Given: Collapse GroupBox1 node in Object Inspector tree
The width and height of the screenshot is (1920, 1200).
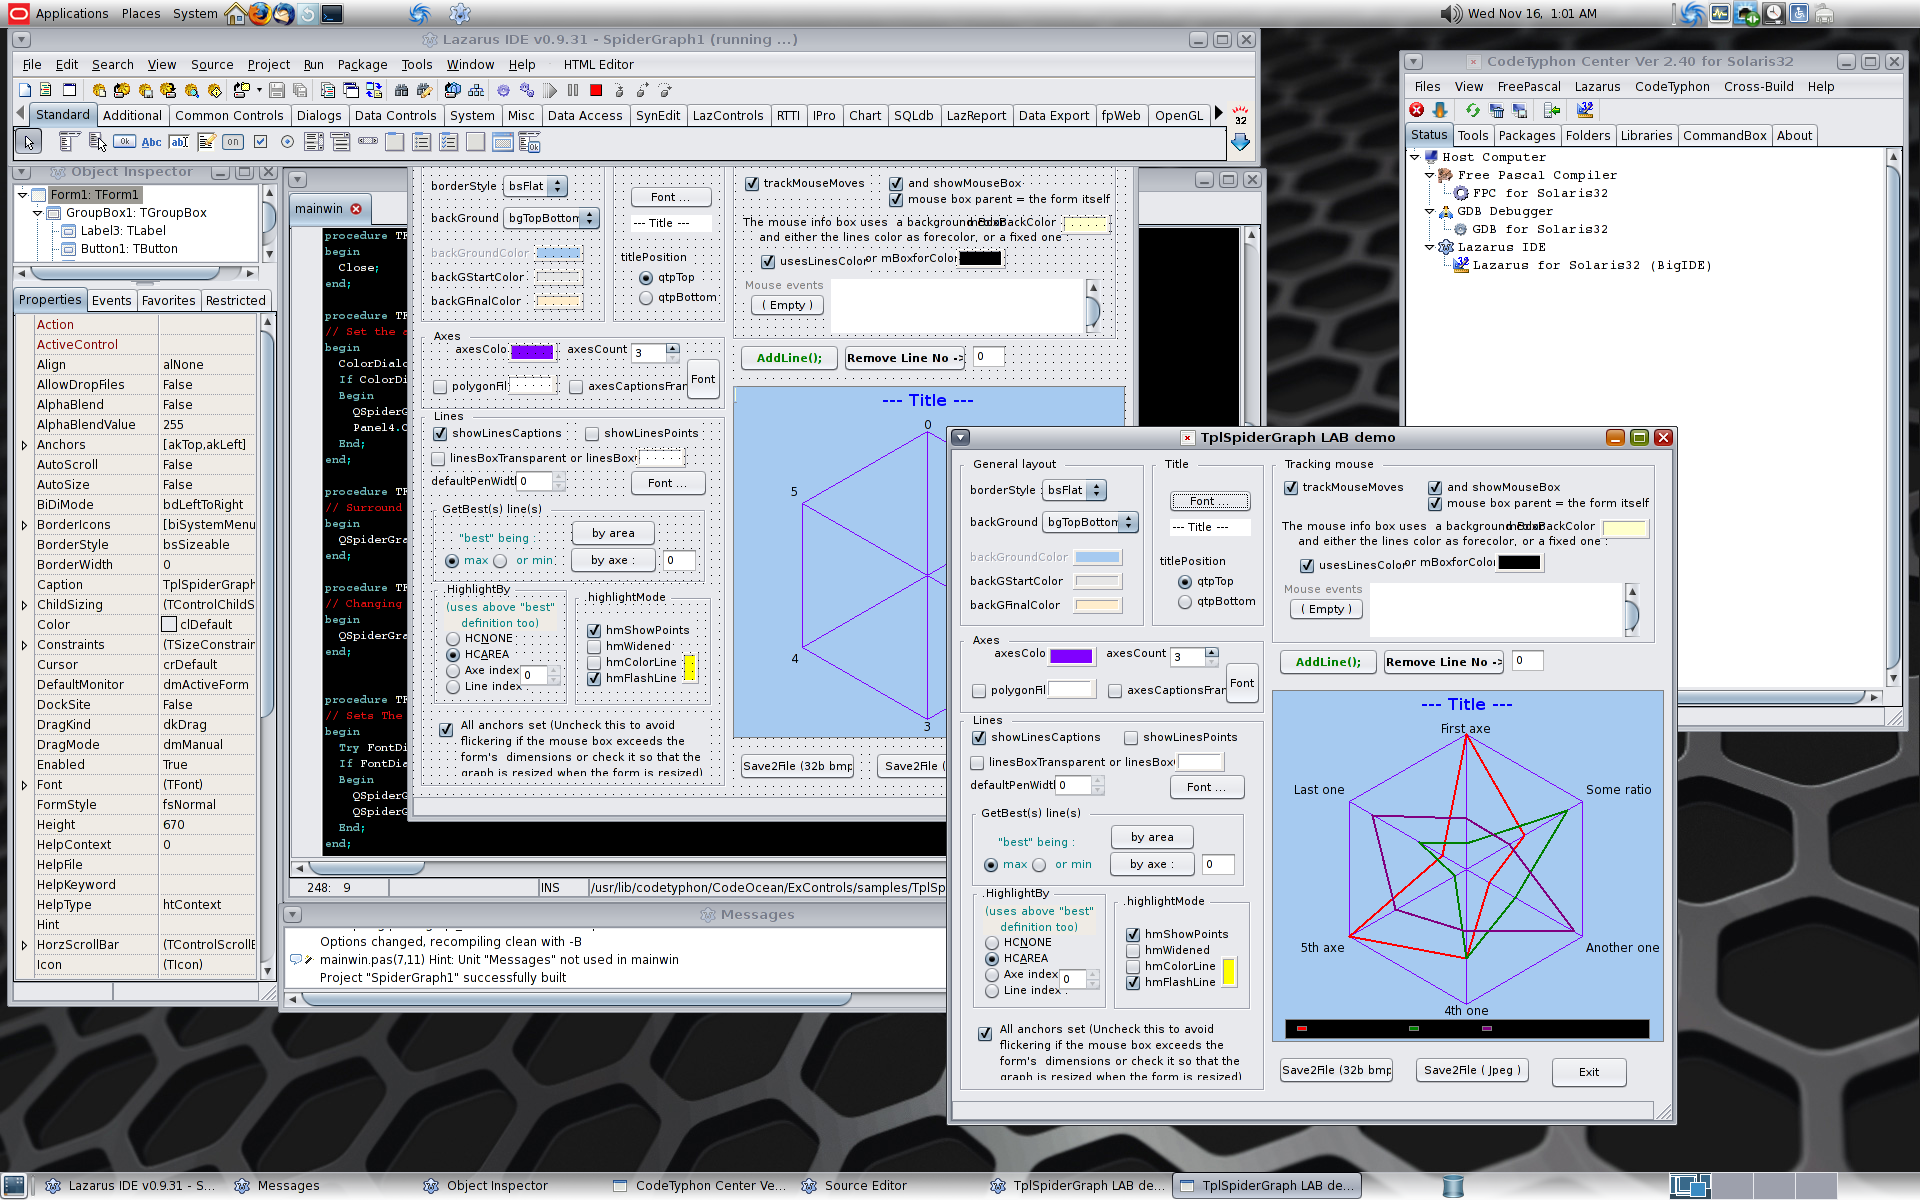Looking at the screenshot, I should pyautogui.click(x=38, y=213).
